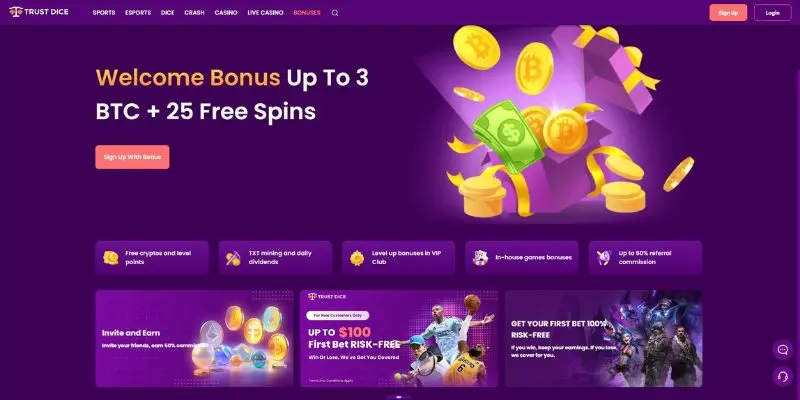Click the referral commission icon
800x400 pixels.
[604, 258]
